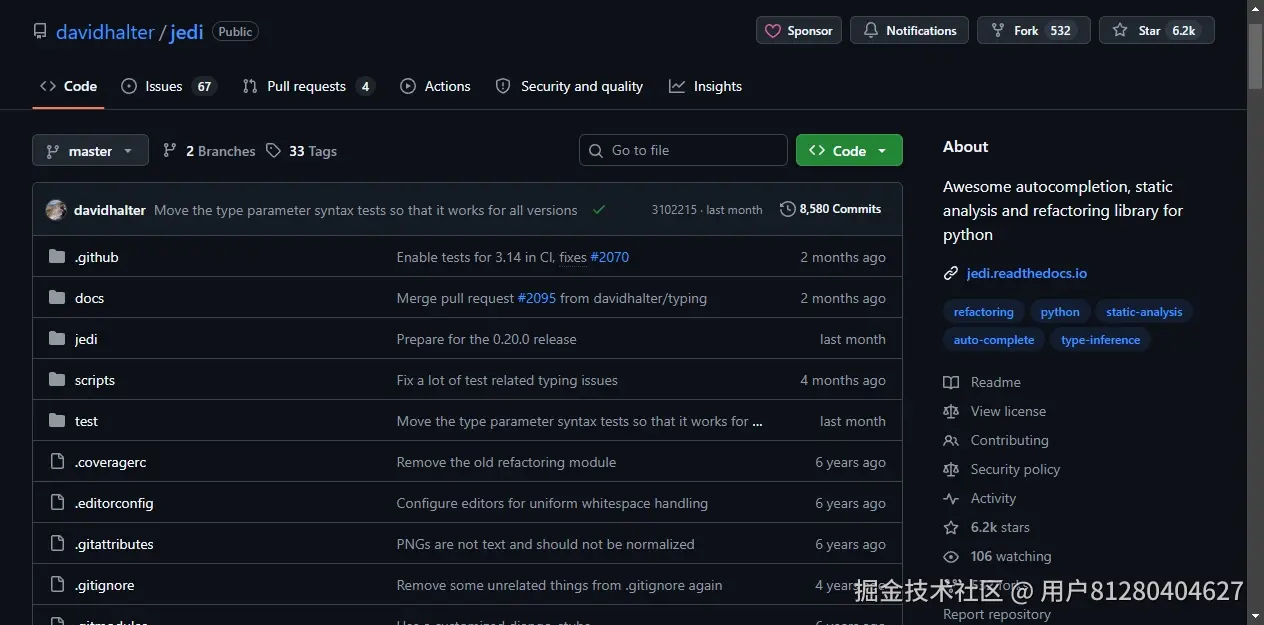Image resolution: width=1264 pixels, height=625 pixels.
Task: Open the test folder
Action: click(86, 421)
